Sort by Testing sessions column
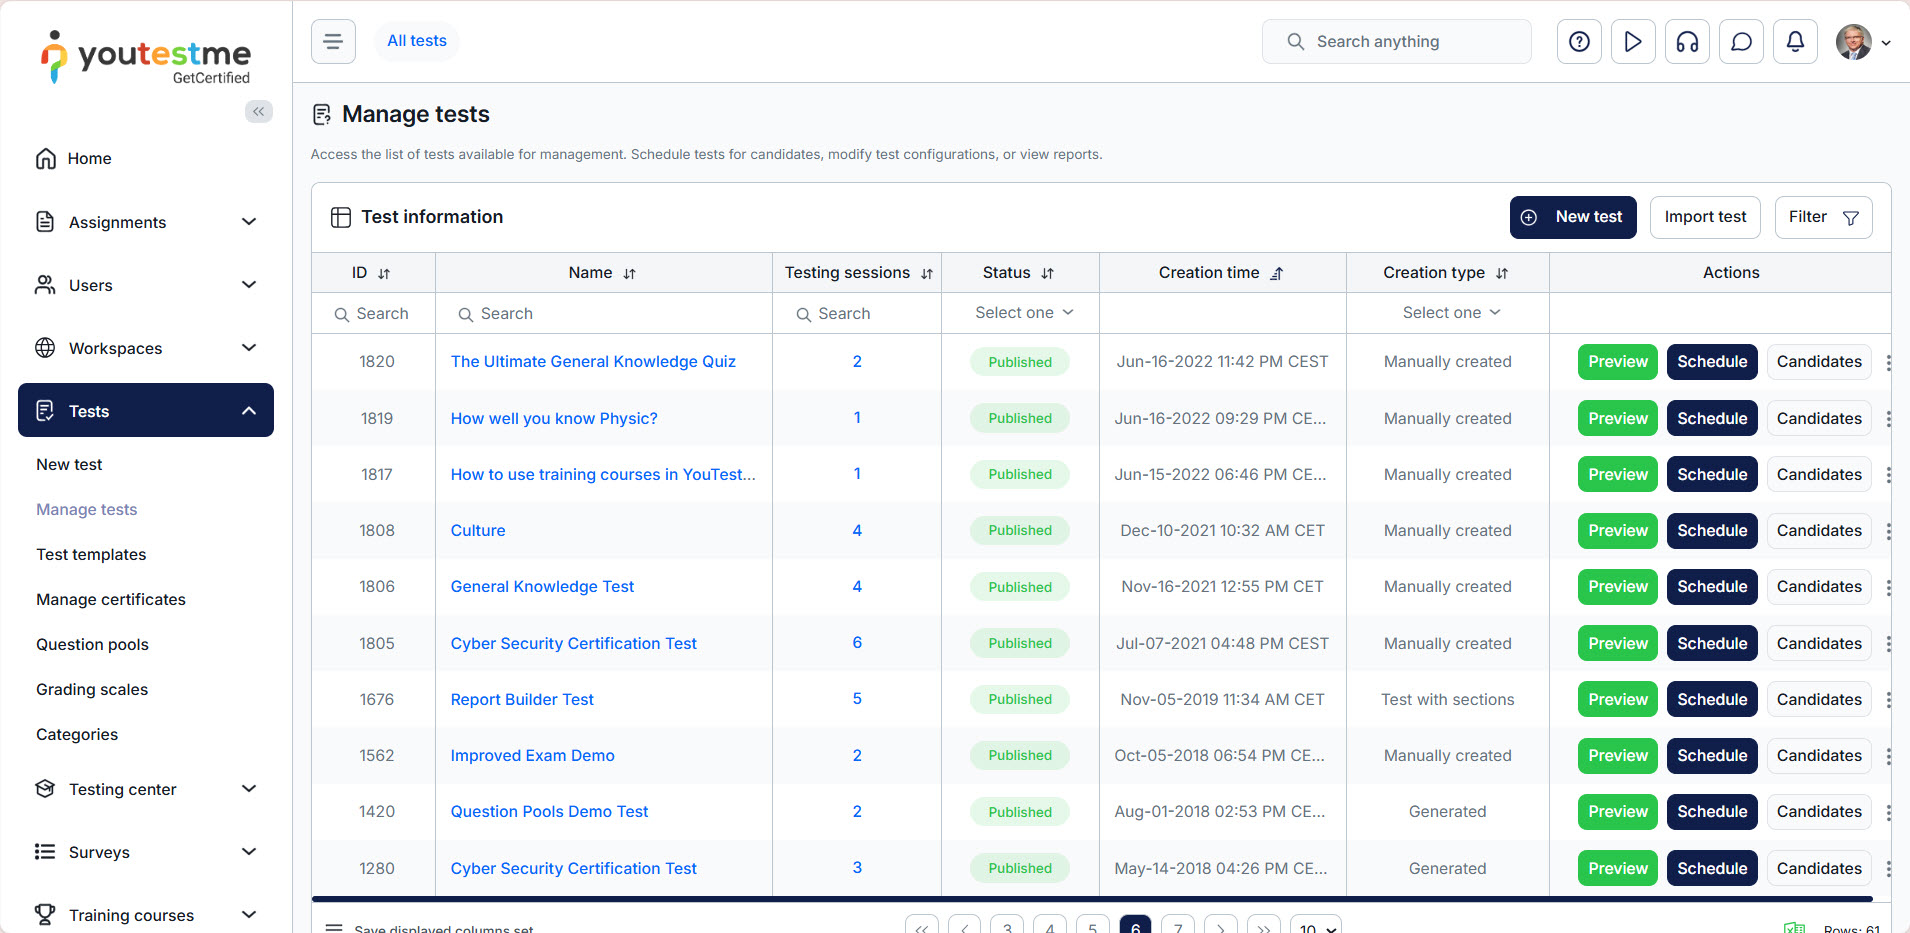The height and width of the screenshot is (933, 1910). 926,273
